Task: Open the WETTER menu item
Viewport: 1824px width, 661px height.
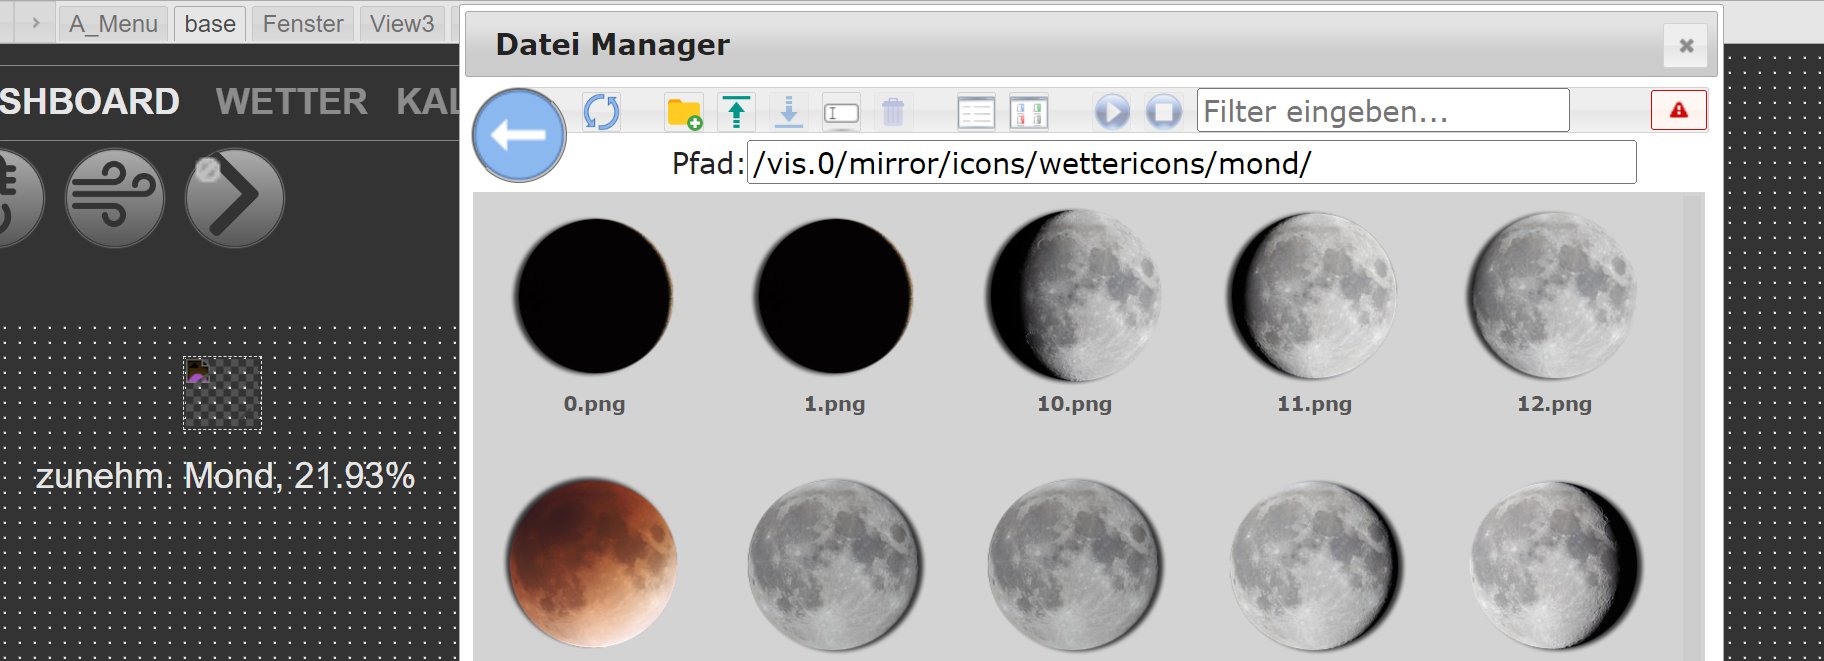Action: pos(291,102)
